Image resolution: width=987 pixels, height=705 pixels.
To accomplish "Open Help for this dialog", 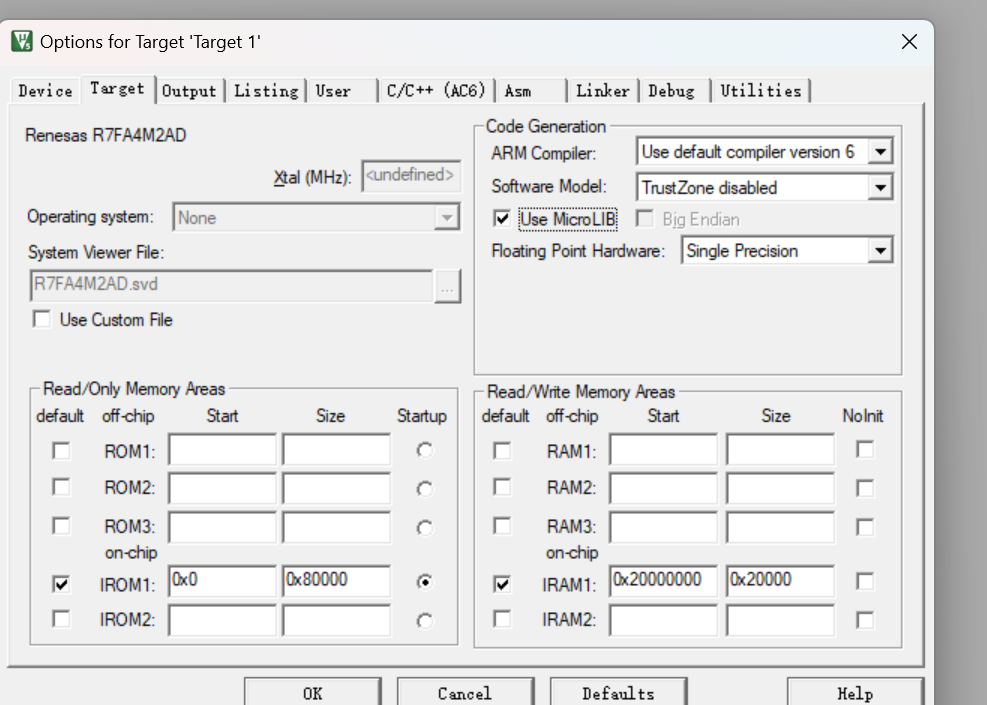I will (855, 692).
